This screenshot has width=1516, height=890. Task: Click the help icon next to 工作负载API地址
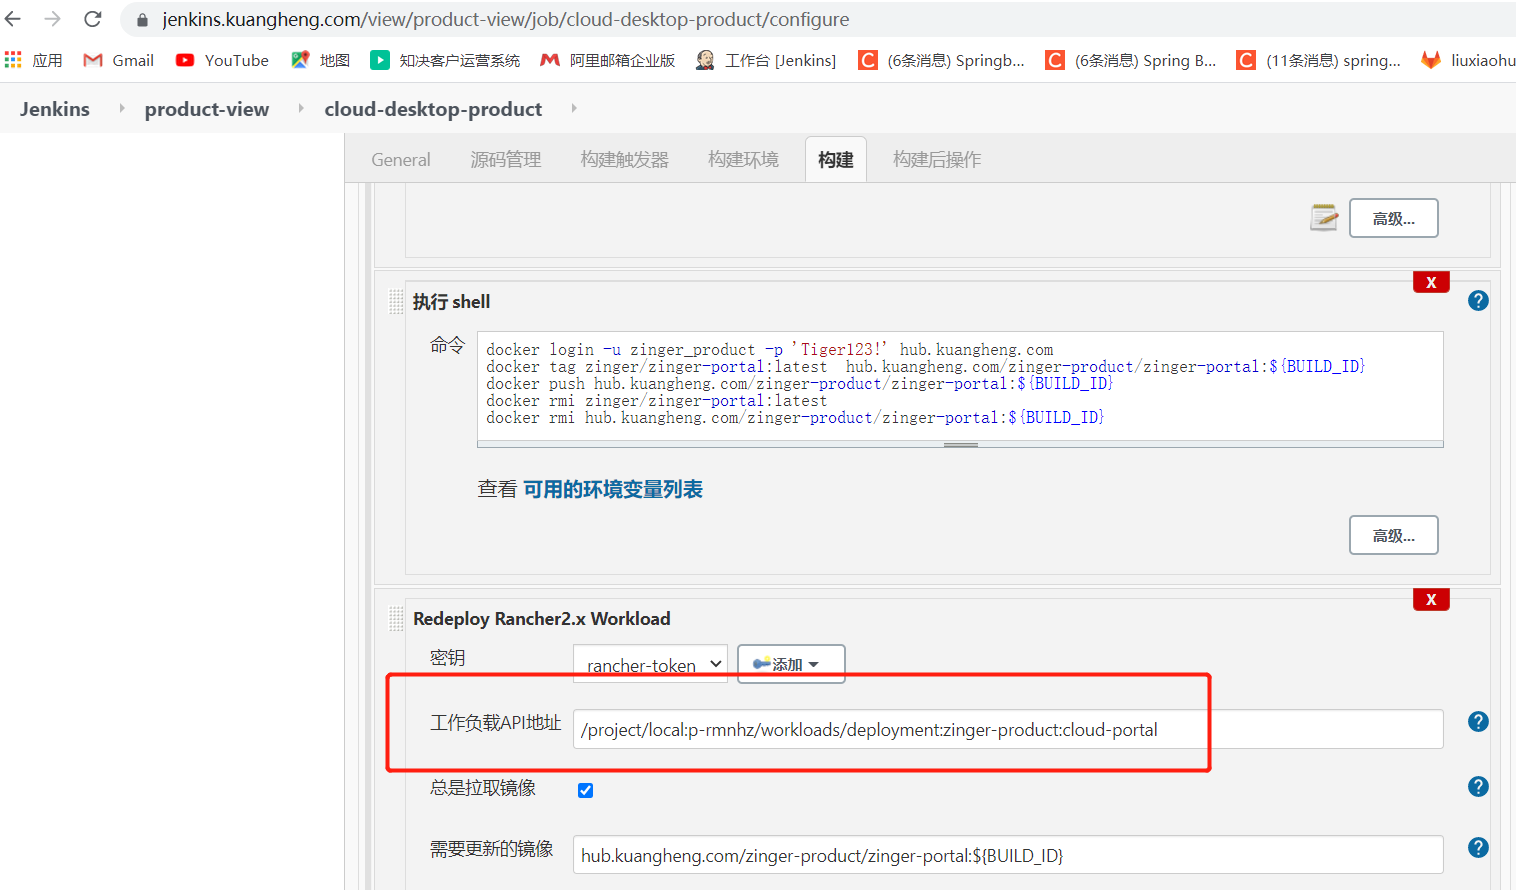pos(1478,720)
